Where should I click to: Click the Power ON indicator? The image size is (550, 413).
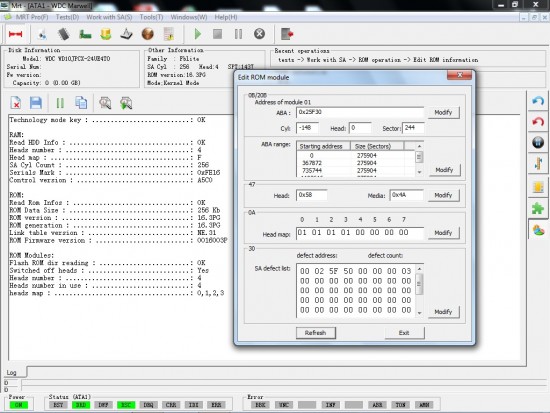click(19, 405)
